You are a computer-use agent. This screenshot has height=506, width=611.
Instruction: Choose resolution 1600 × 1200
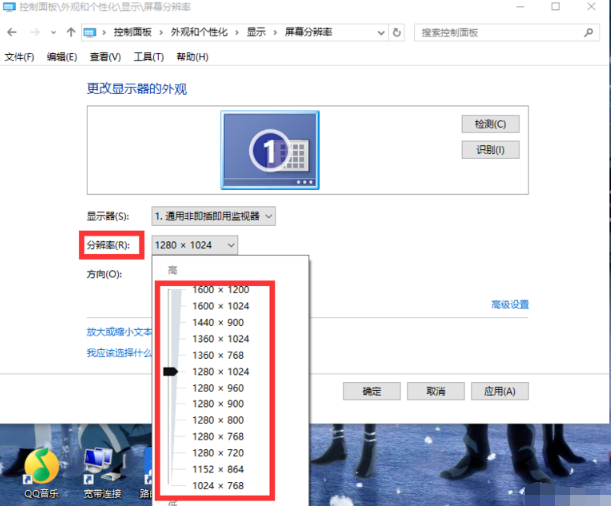(x=221, y=290)
